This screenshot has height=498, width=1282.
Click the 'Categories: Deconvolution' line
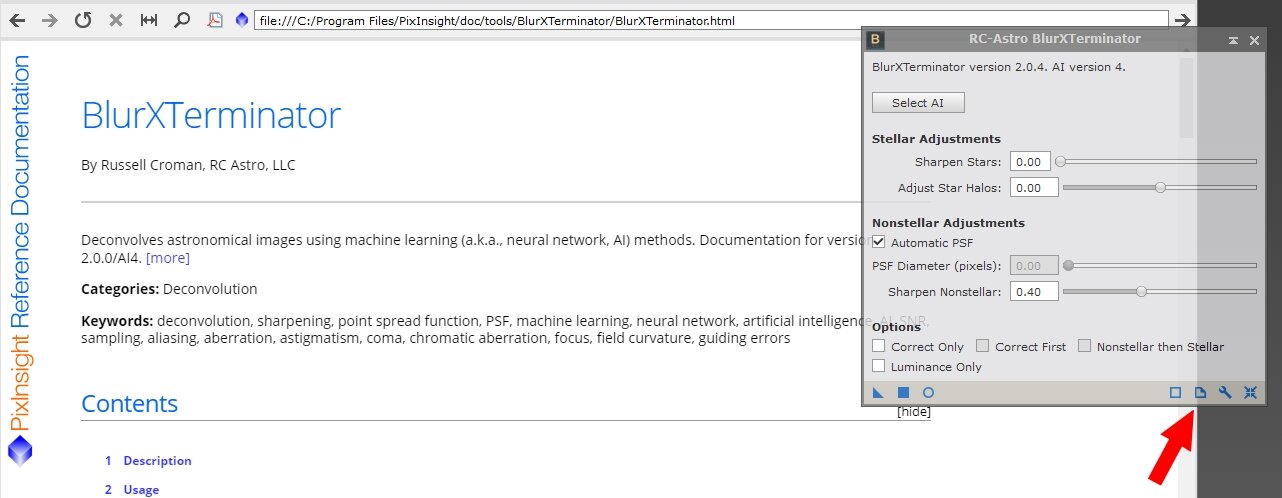tap(169, 289)
